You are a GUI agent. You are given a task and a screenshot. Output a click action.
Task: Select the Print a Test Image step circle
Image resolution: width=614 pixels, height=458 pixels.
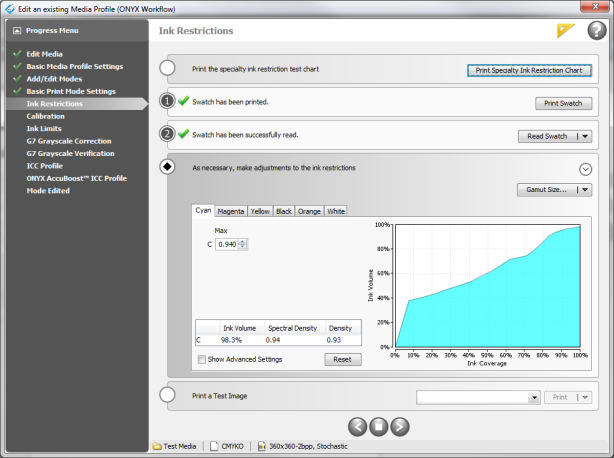(168, 396)
